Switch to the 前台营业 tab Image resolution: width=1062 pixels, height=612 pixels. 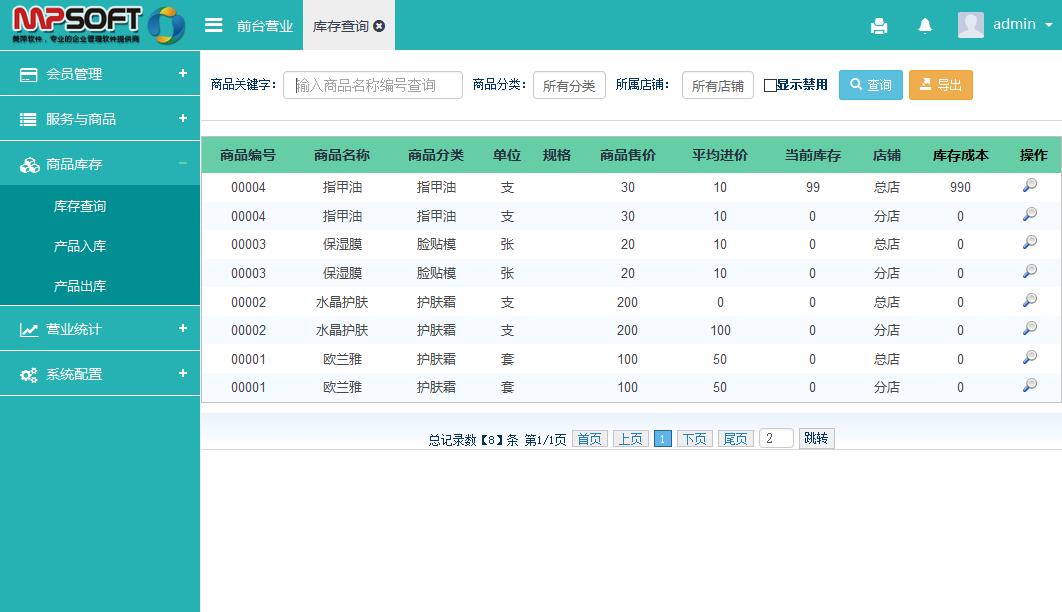[x=265, y=26]
